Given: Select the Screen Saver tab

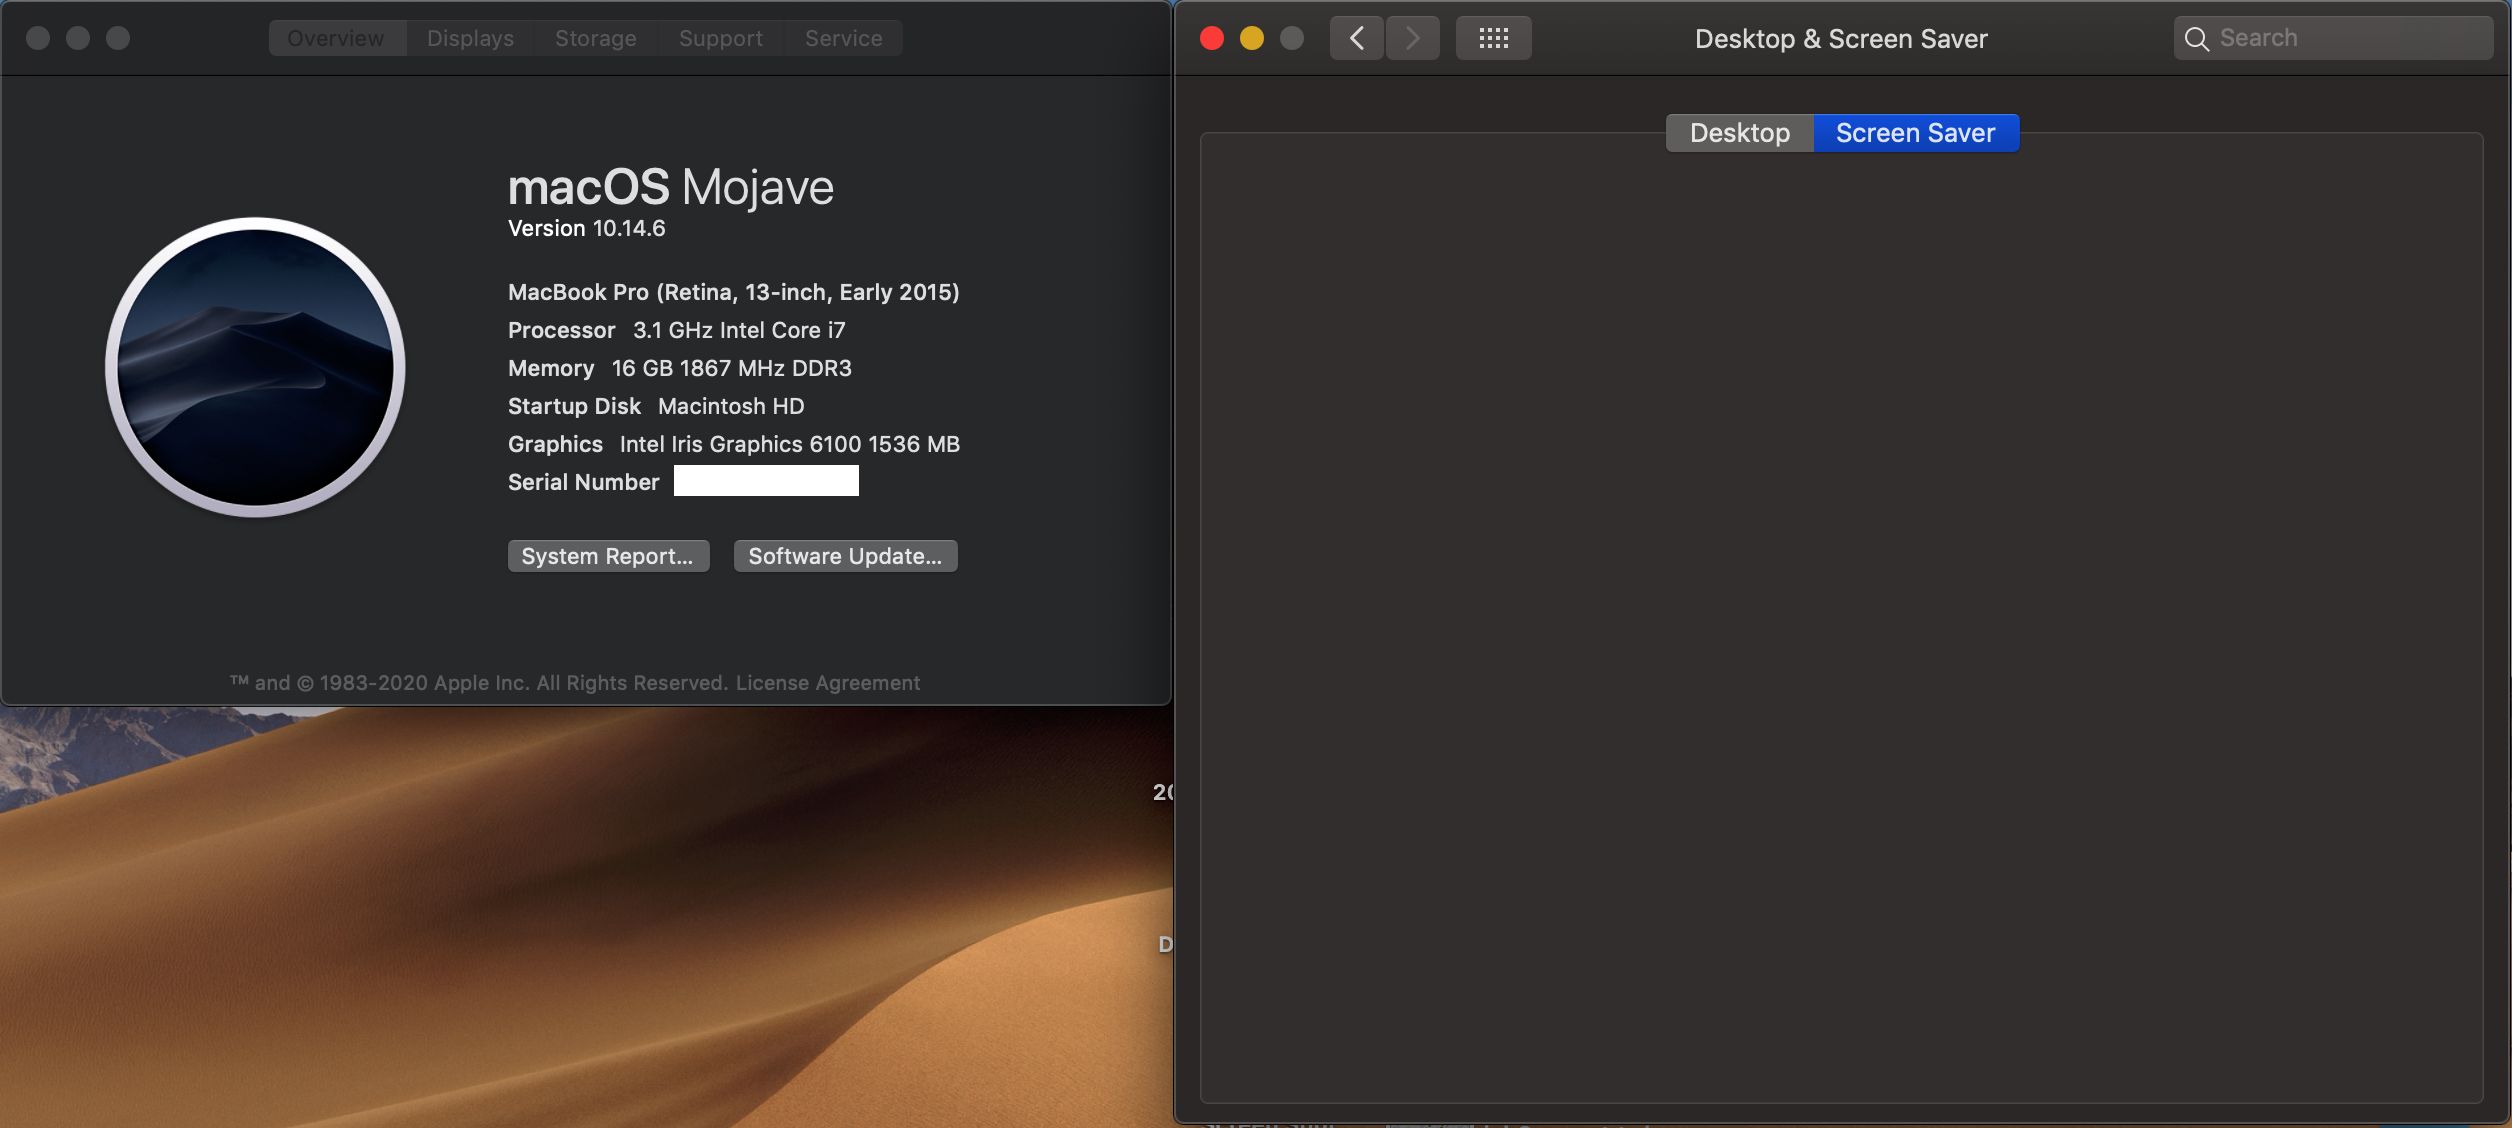Looking at the screenshot, I should tap(1914, 132).
